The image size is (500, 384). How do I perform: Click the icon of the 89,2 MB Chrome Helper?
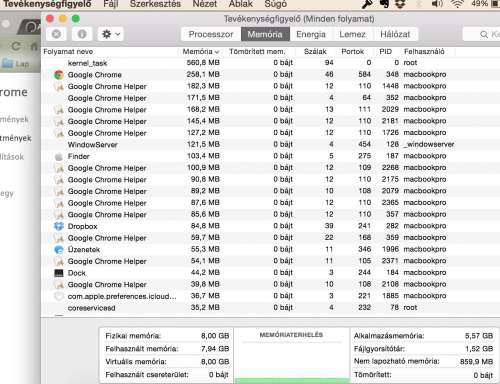[x=59, y=191]
